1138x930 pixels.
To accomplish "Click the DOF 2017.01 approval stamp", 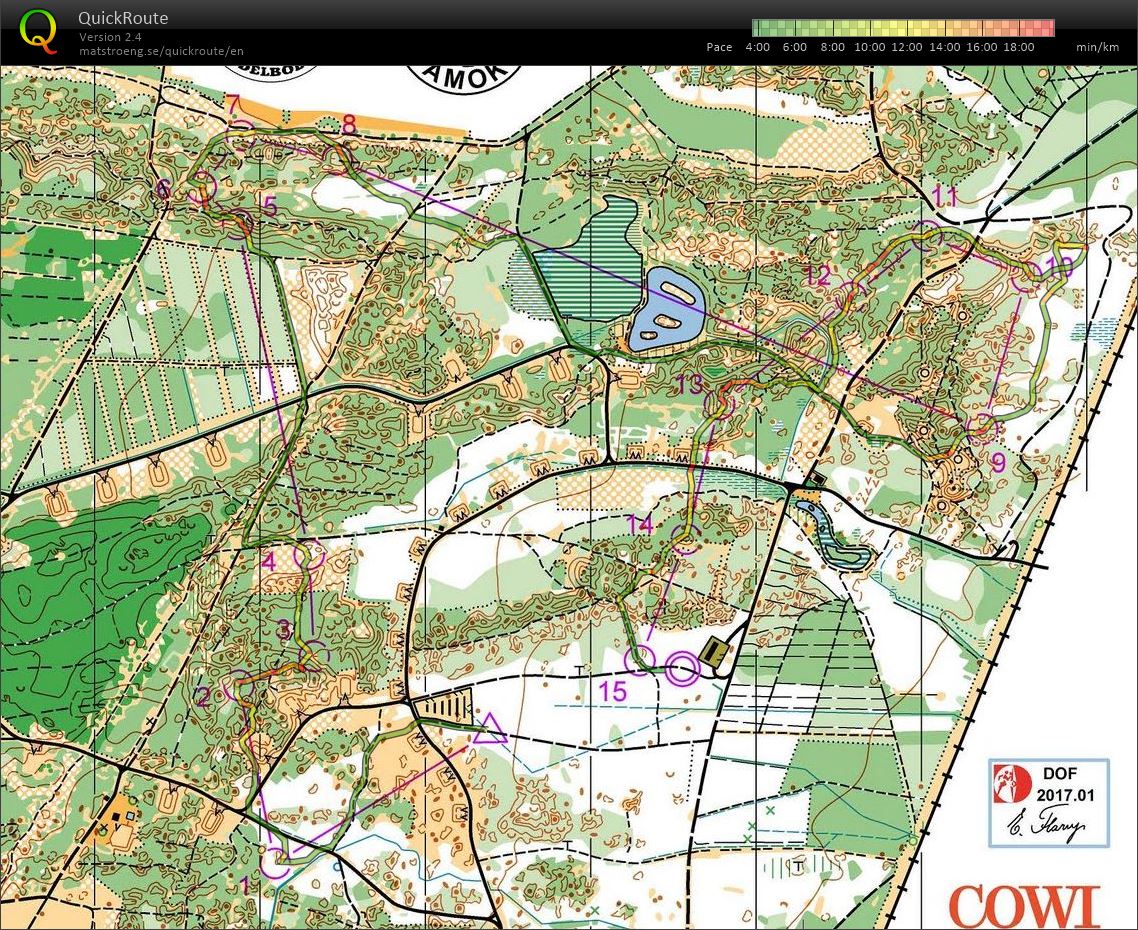I will [1049, 803].
